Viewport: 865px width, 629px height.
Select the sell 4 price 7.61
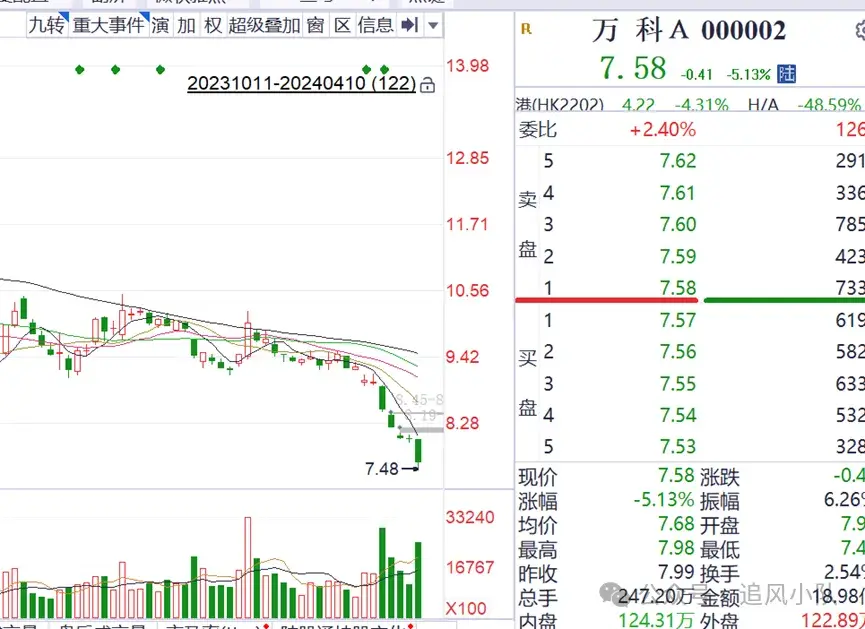point(678,193)
